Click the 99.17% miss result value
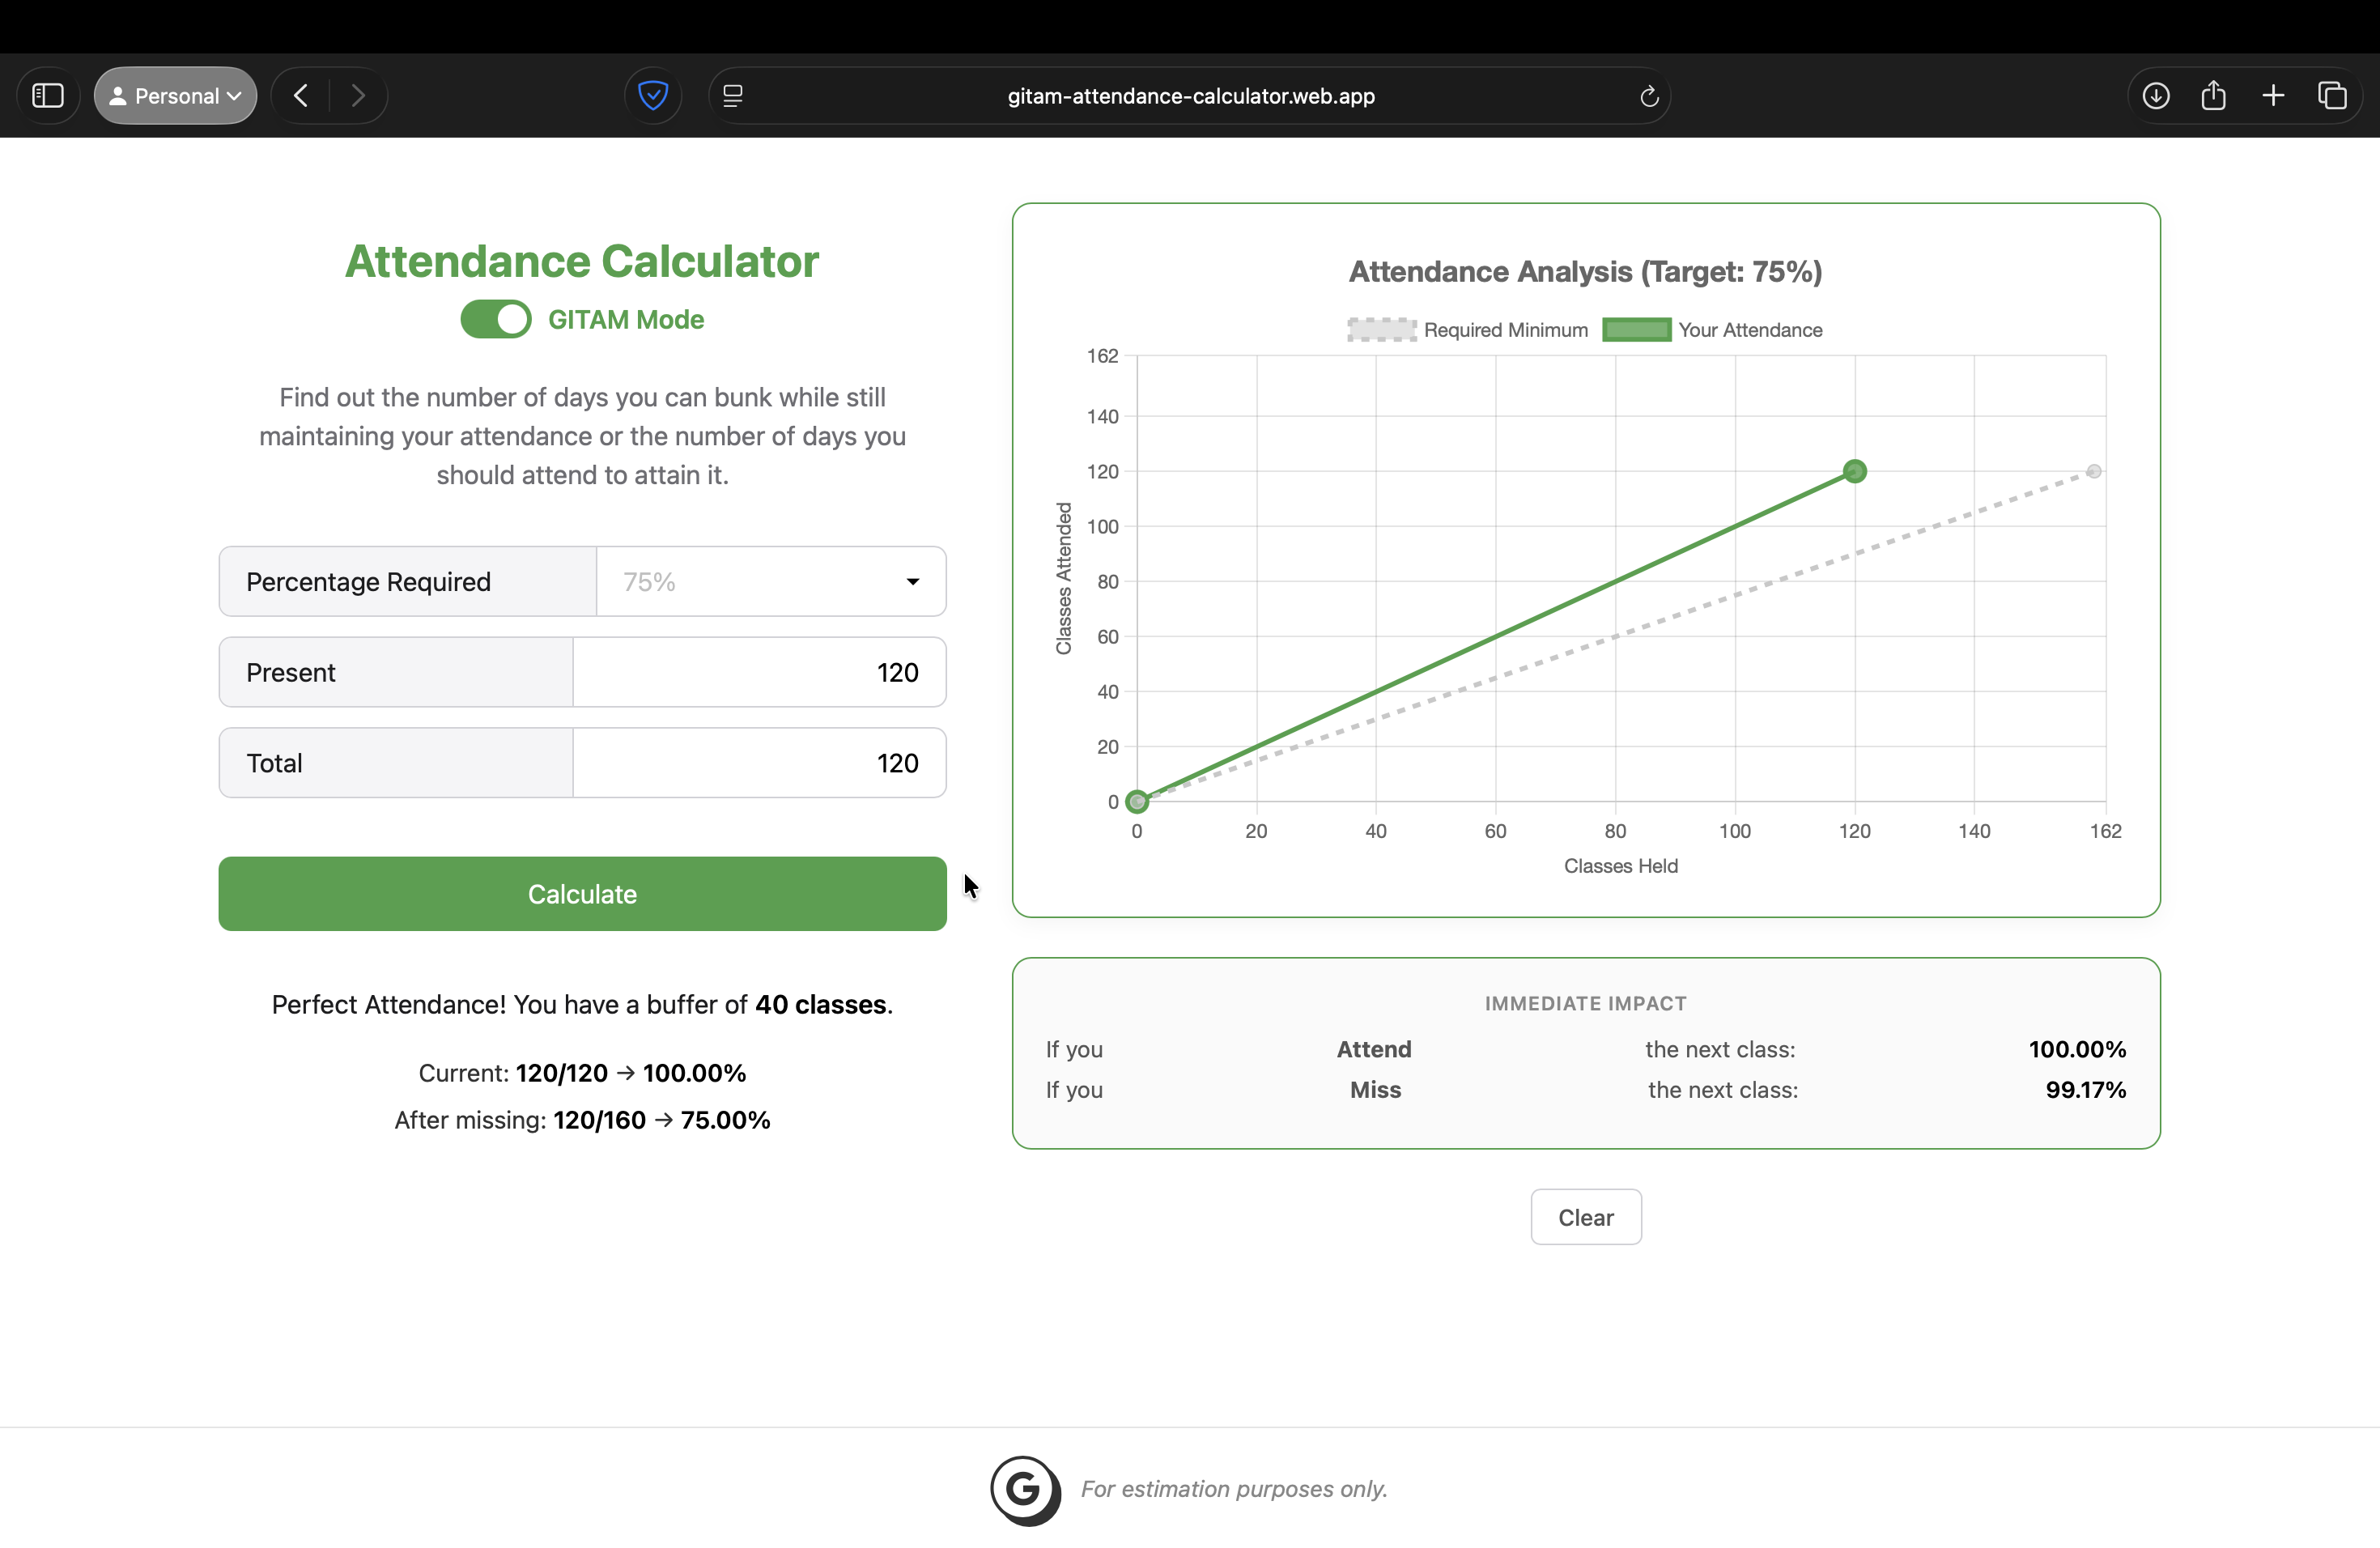 click(2086, 1090)
